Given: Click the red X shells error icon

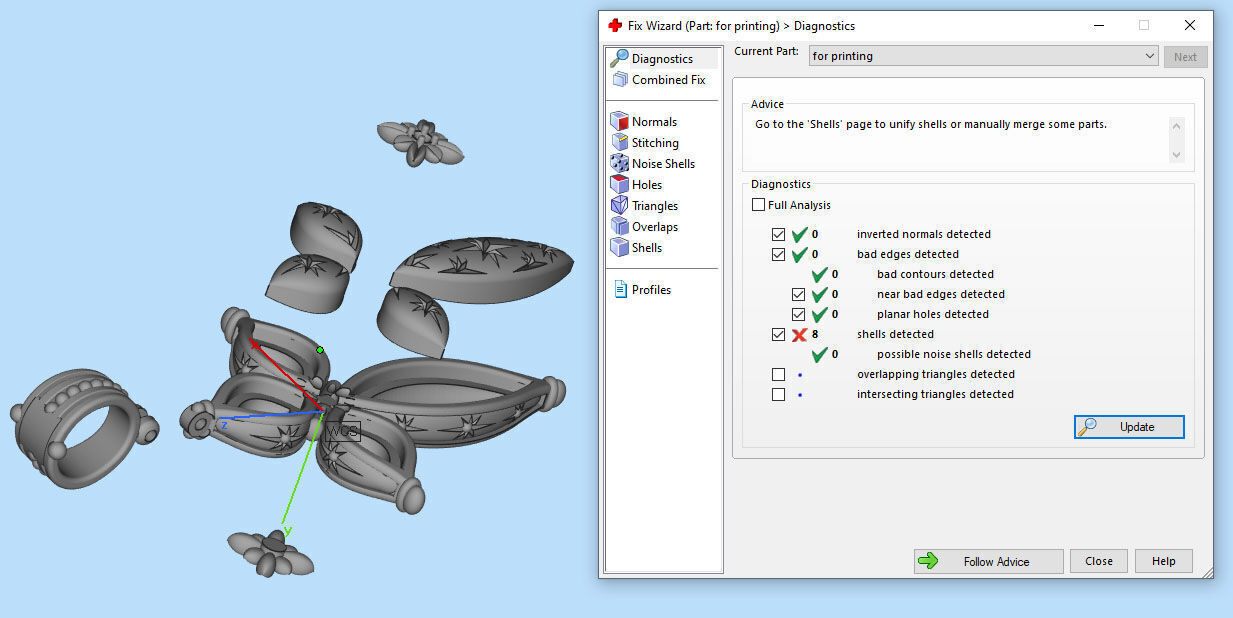Looking at the screenshot, I should pyautogui.click(x=799, y=334).
